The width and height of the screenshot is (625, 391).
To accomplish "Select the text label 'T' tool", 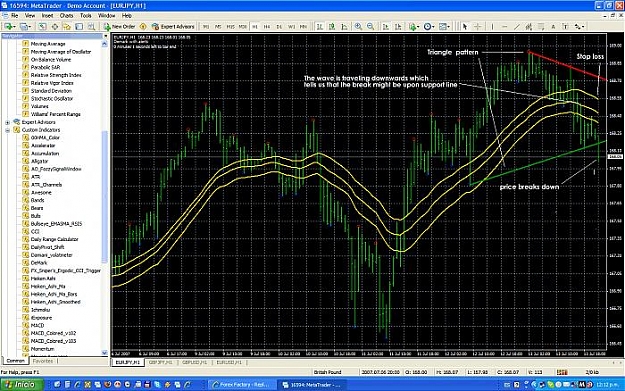I will (x=565, y=26).
